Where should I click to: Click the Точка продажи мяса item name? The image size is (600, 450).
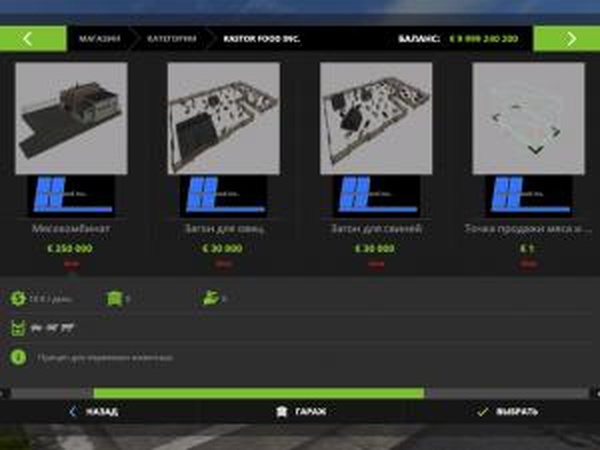(528, 228)
